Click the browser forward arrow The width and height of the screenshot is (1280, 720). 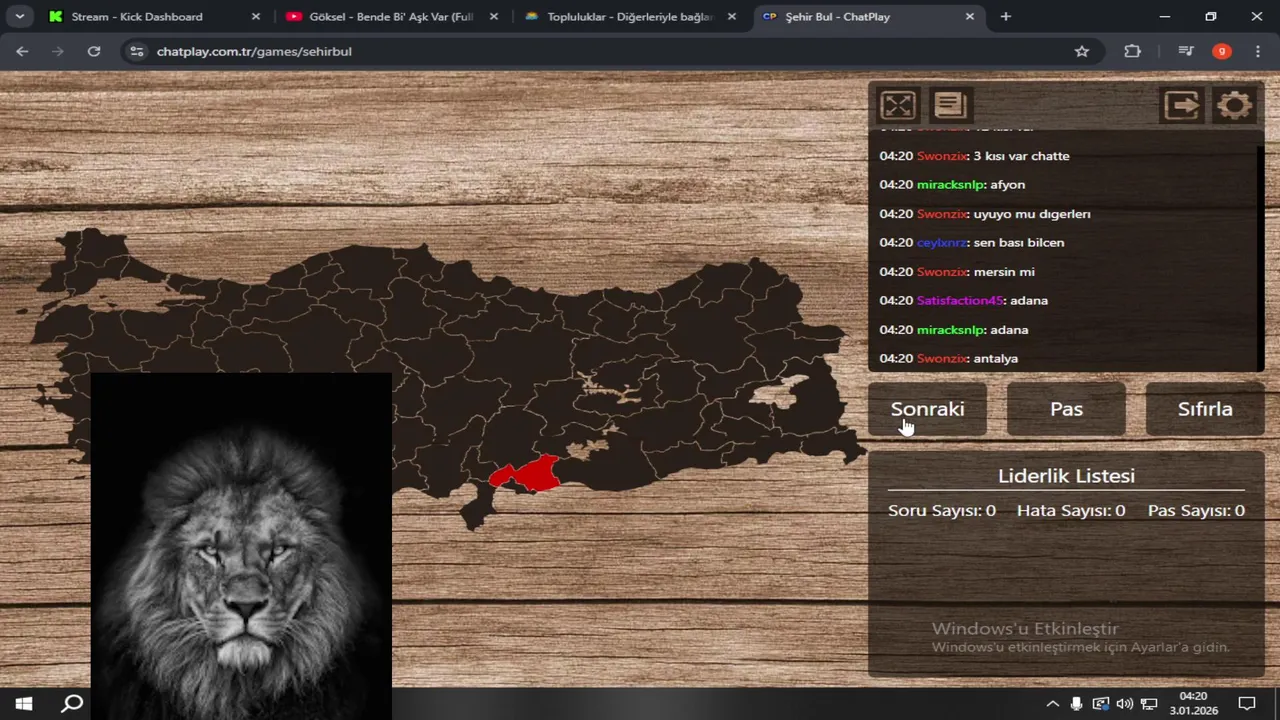(x=58, y=51)
